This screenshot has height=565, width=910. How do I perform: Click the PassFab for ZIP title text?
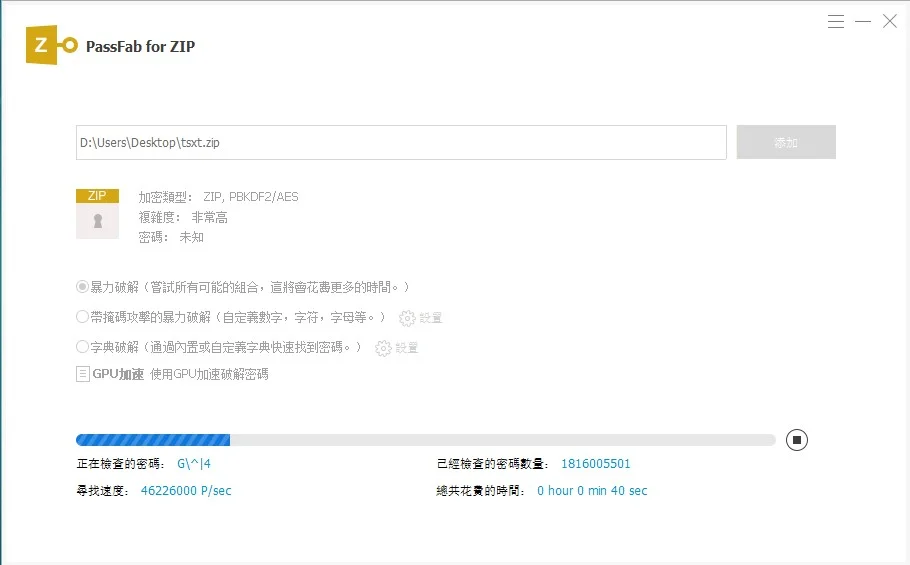[140, 46]
